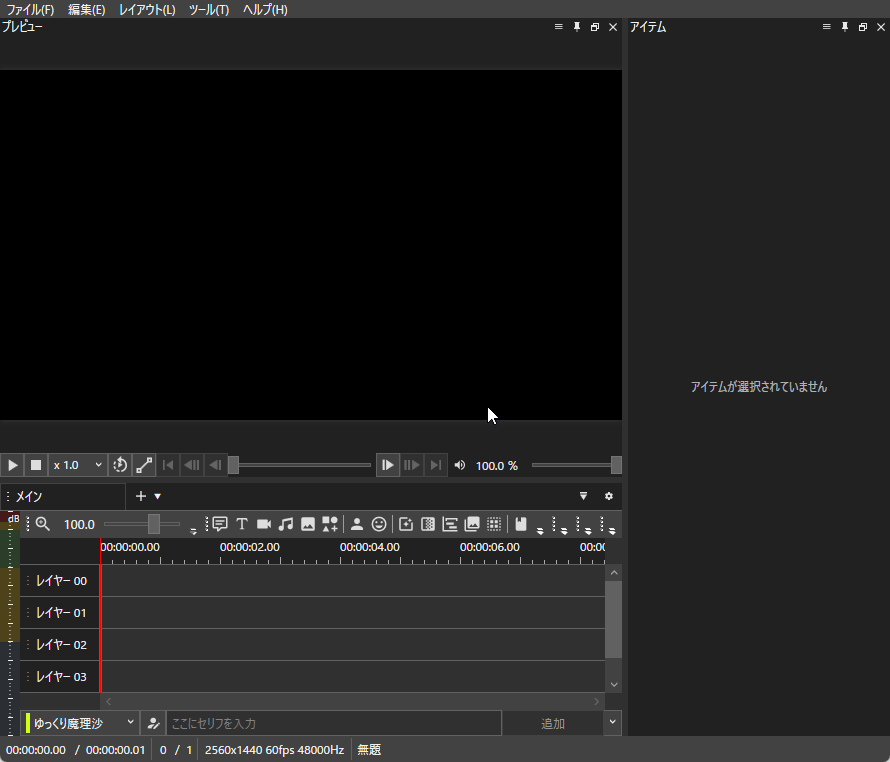
Task: Open the playback speed x1.0 dropdown
Action: (x=77, y=464)
